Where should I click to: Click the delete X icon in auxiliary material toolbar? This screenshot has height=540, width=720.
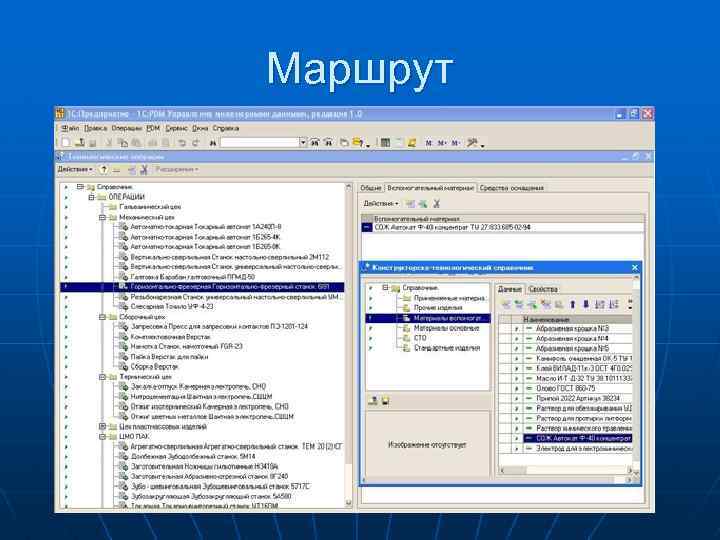(x=436, y=203)
